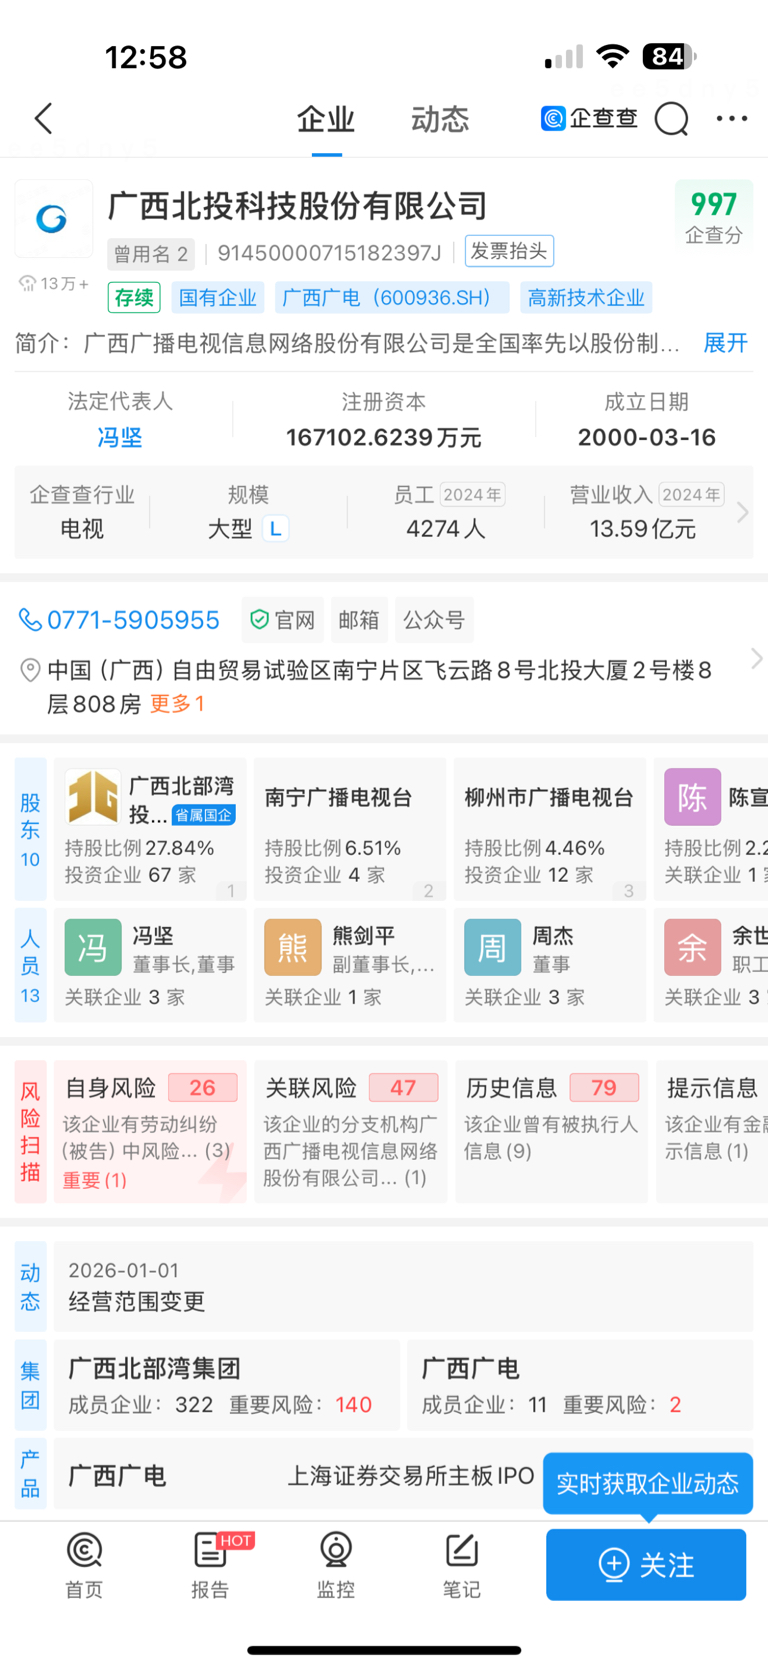
Task: Open 广西广电 group card with 11 members
Action: pos(580,1385)
